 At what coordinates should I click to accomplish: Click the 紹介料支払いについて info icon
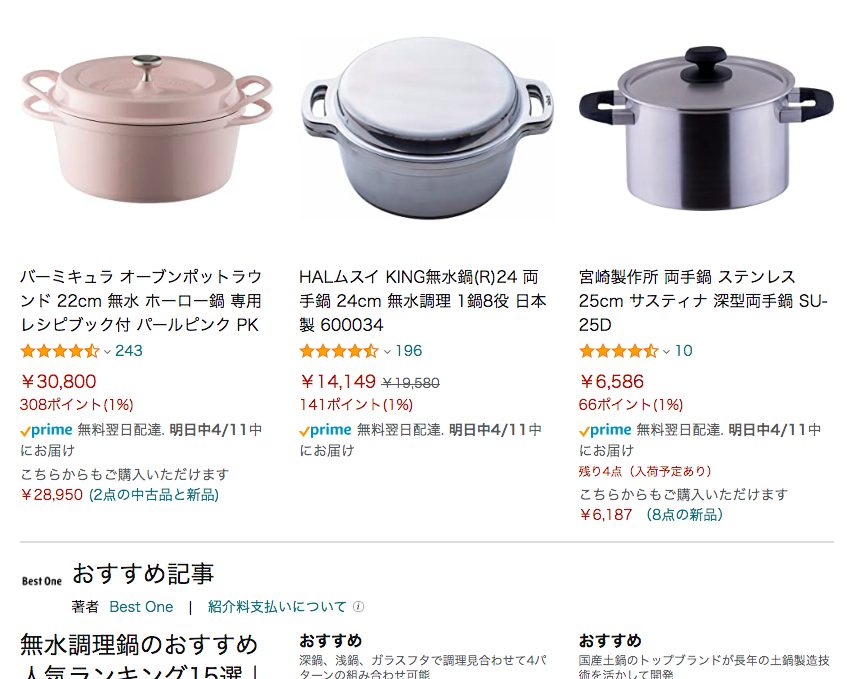point(358,607)
